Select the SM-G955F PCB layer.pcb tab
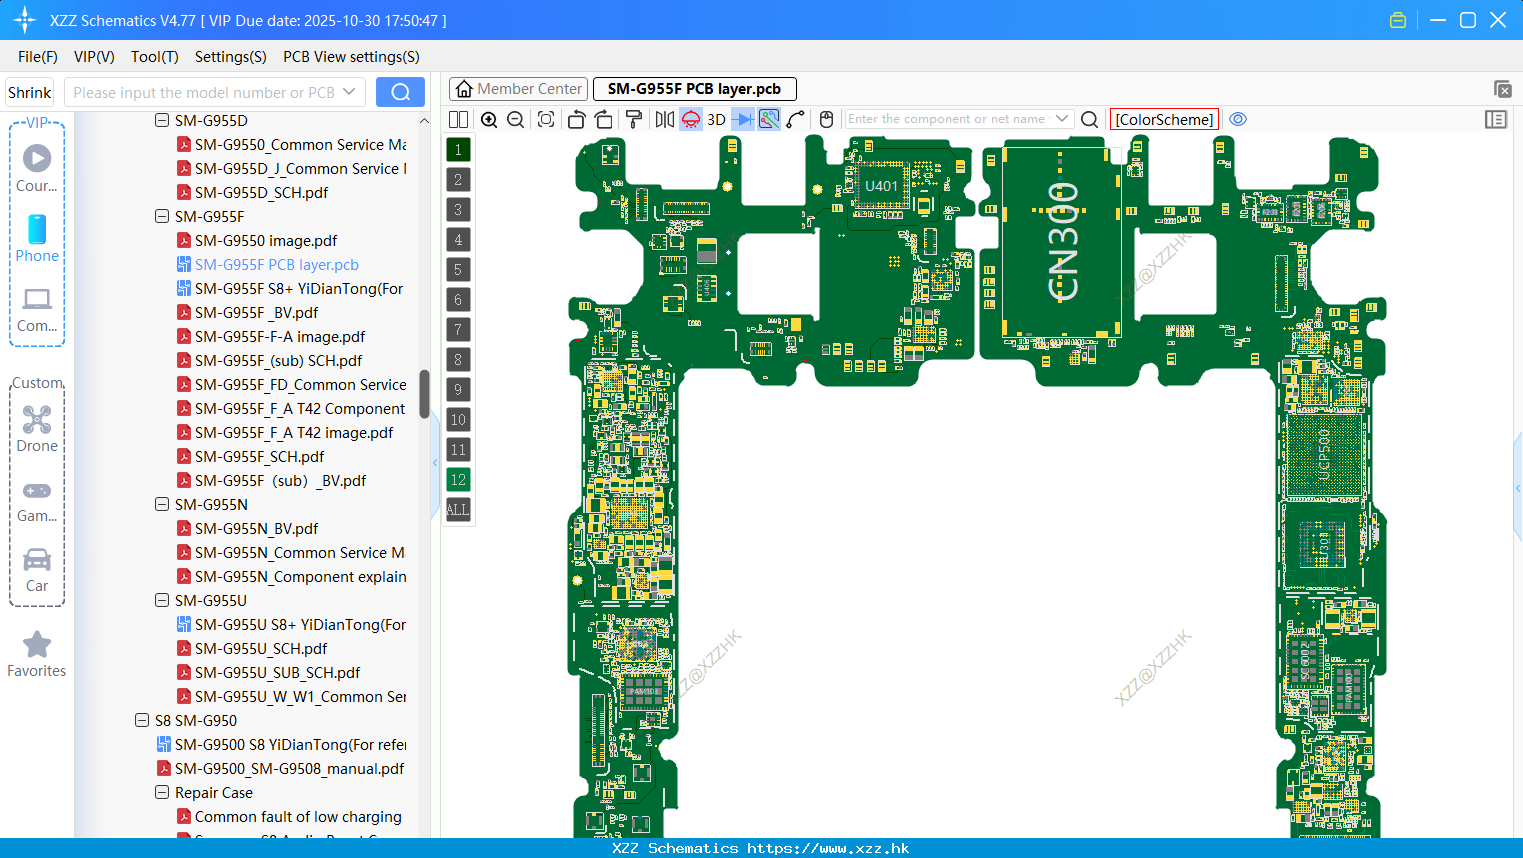The image size is (1523, 858). [694, 89]
